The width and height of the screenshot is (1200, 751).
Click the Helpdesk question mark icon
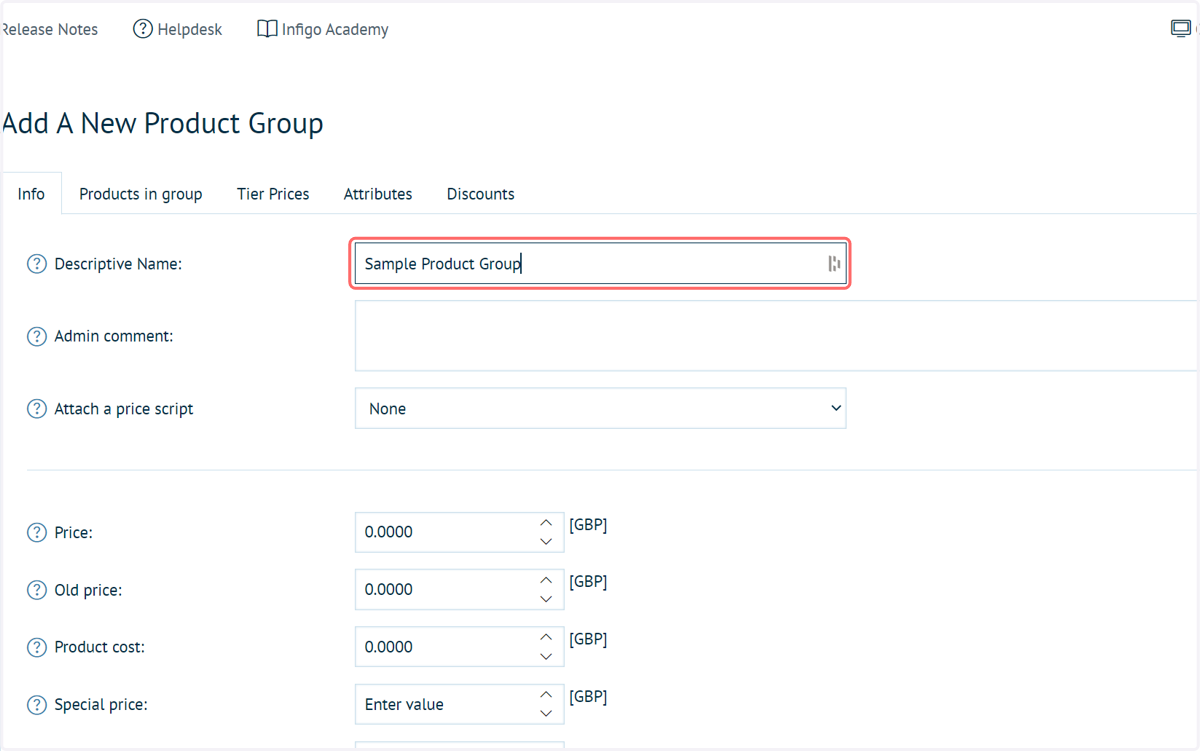pyautogui.click(x=143, y=29)
